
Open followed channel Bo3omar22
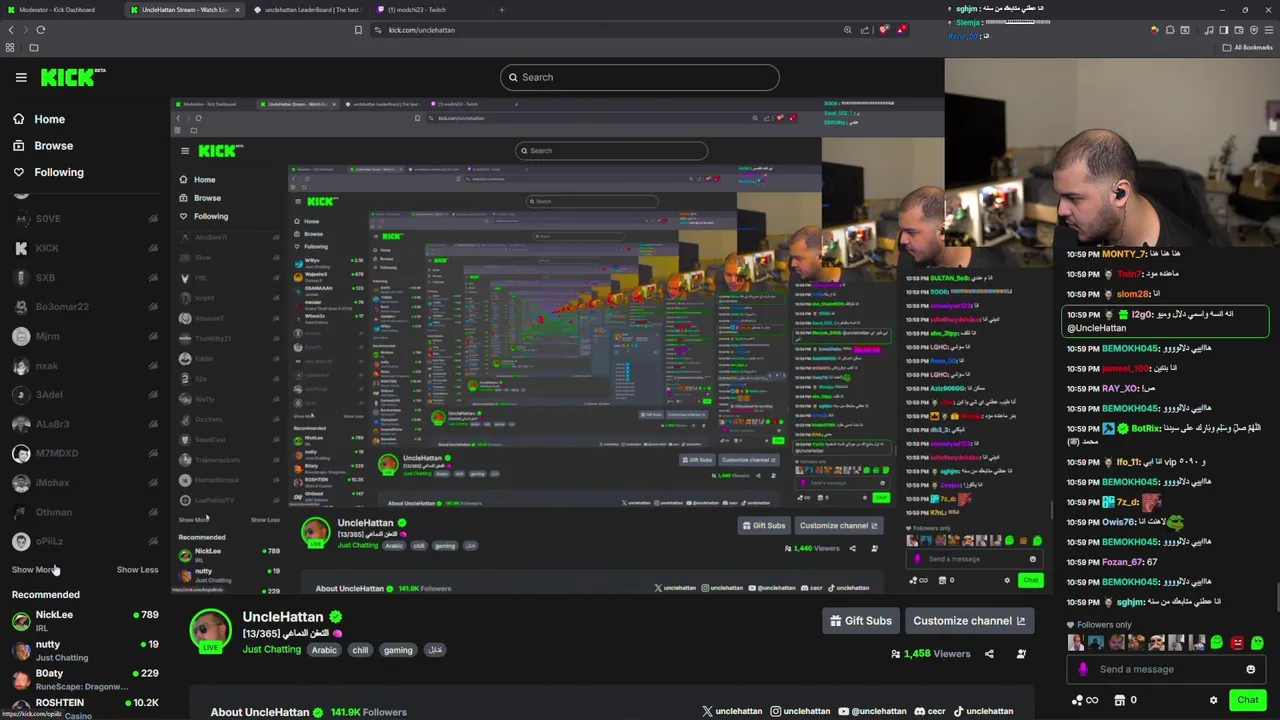84,307
